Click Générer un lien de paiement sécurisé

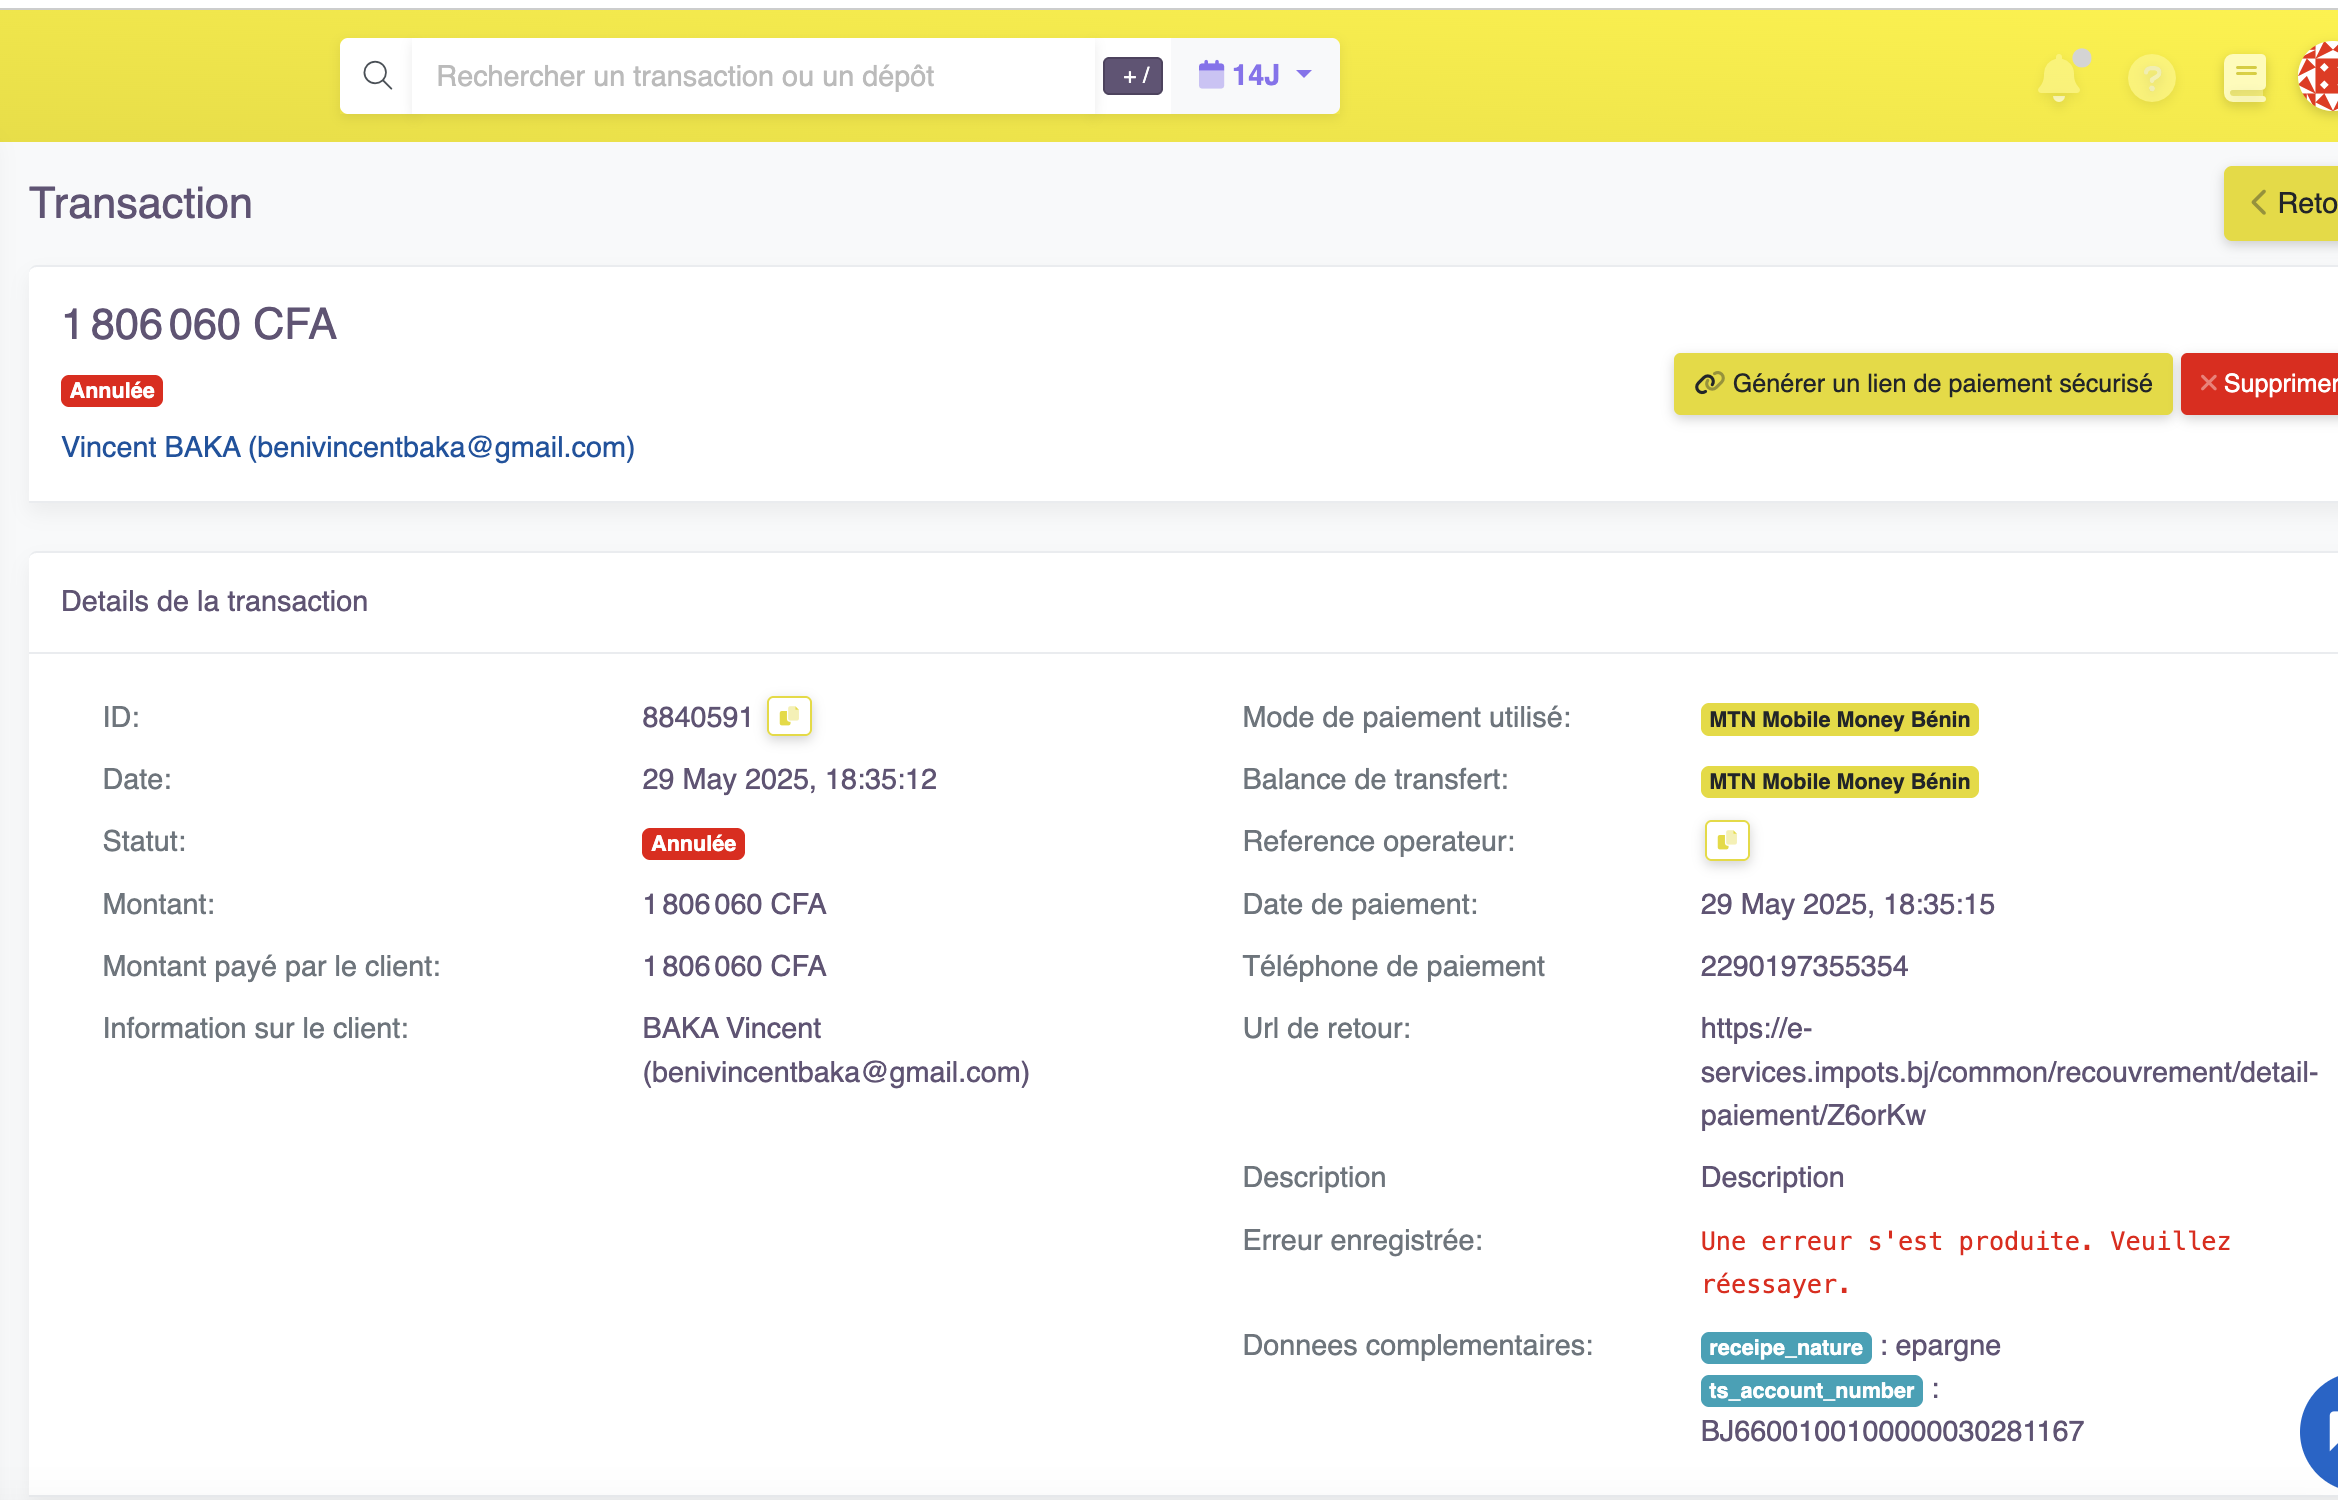[1922, 384]
